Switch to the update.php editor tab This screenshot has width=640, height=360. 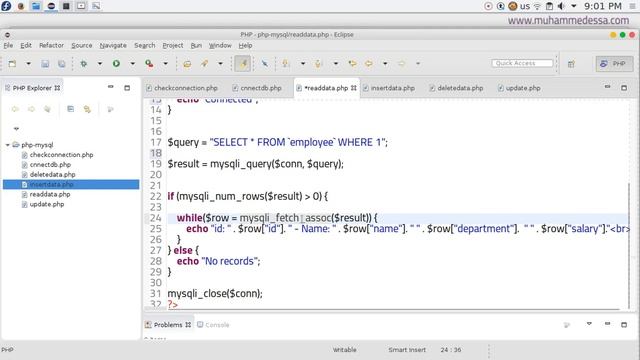pos(519,88)
